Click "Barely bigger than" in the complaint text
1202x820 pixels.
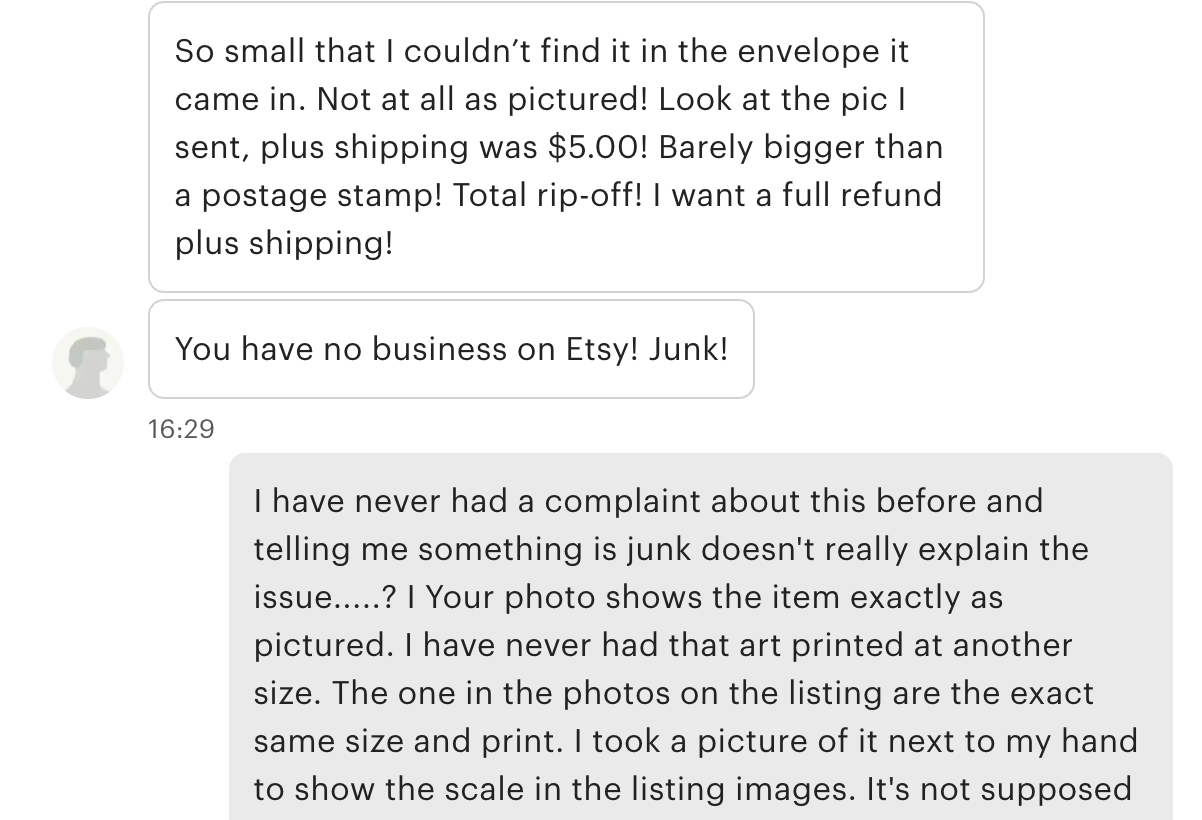pyautogui.click(x=800, y=147)
